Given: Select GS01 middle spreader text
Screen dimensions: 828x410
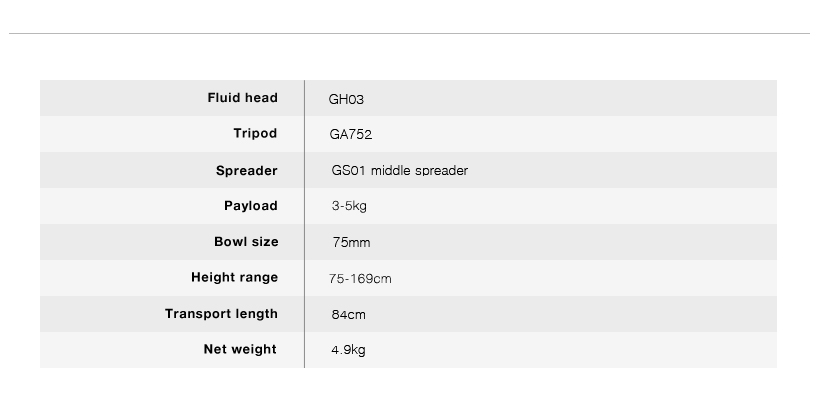Looking at the screenshot, I should (400, 171).
